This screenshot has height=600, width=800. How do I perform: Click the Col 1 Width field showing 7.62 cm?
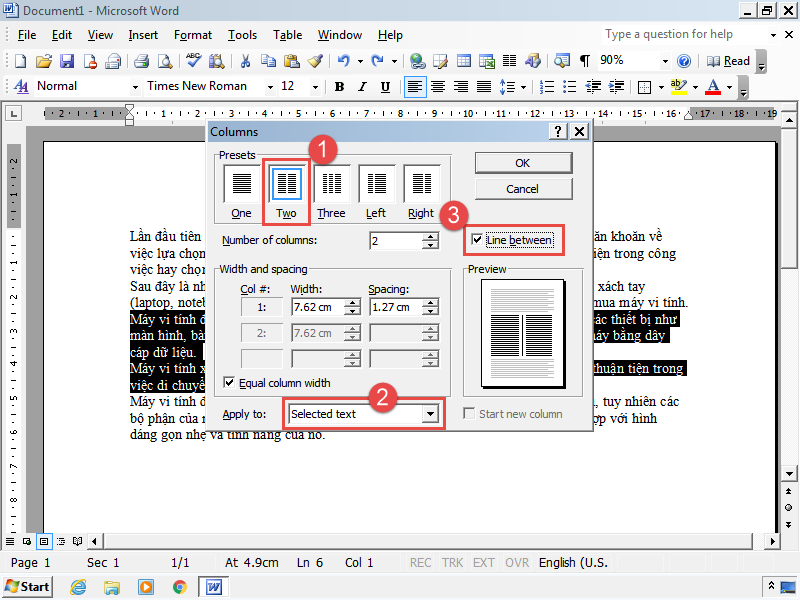[x=318, y=307]
